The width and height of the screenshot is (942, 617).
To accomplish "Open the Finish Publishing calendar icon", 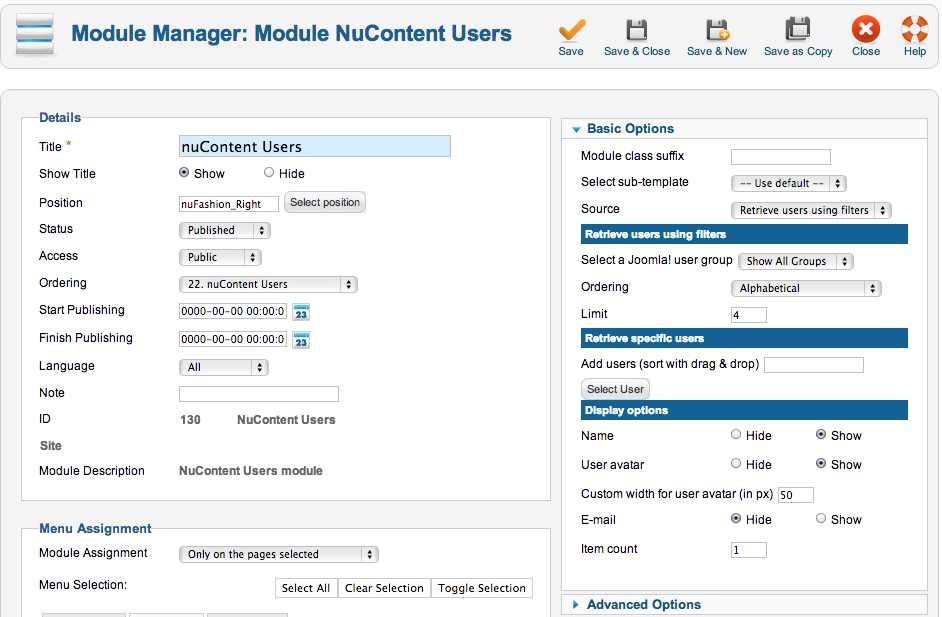I will pos(301,341).
